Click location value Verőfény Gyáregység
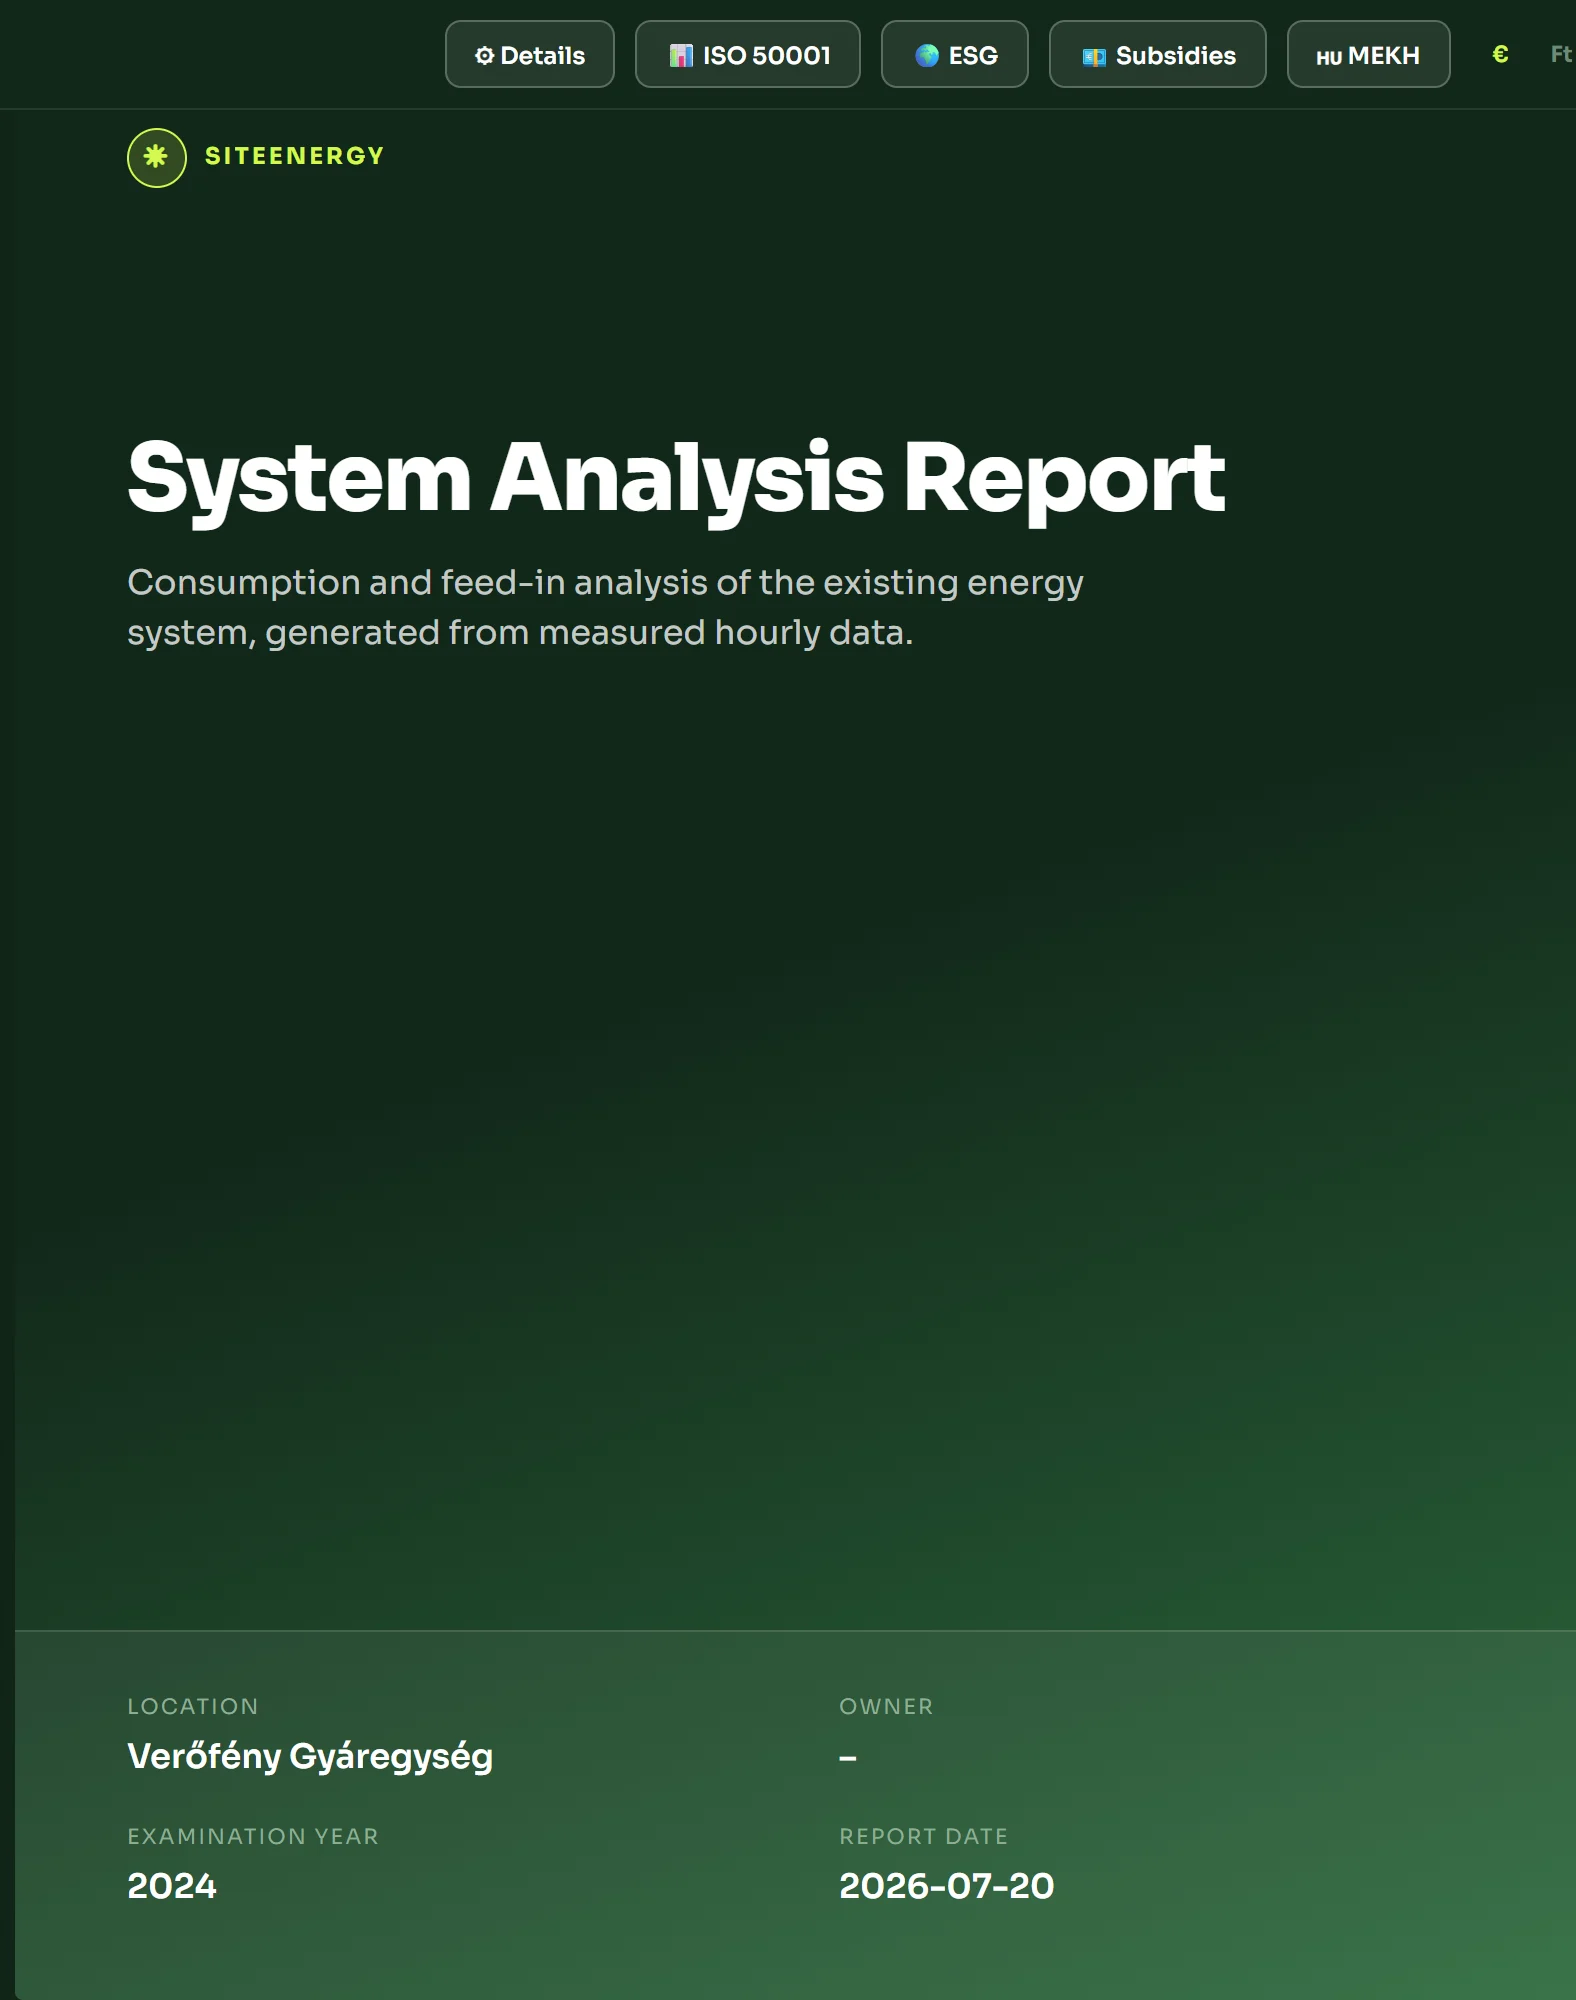Screen dimensions: 1576x2000 click(x=310, y=1756)
